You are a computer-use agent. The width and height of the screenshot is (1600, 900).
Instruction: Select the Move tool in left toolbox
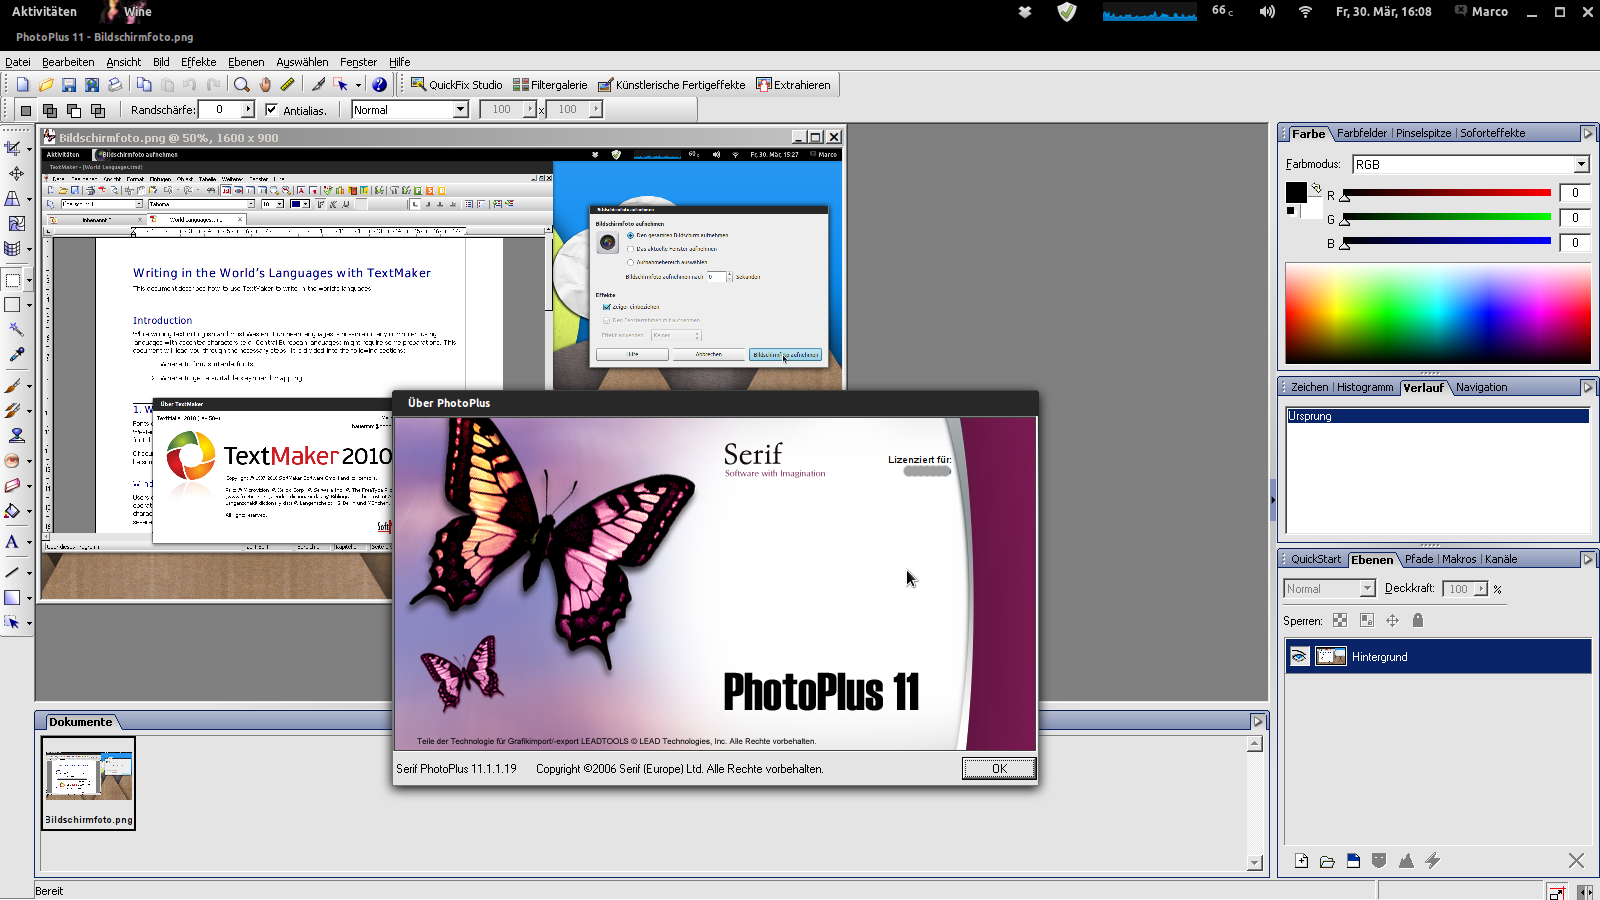coord(16,174)
